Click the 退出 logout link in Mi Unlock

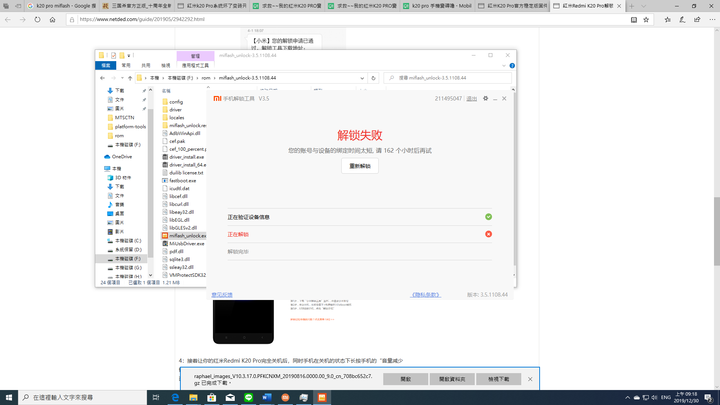pos(472,99)
